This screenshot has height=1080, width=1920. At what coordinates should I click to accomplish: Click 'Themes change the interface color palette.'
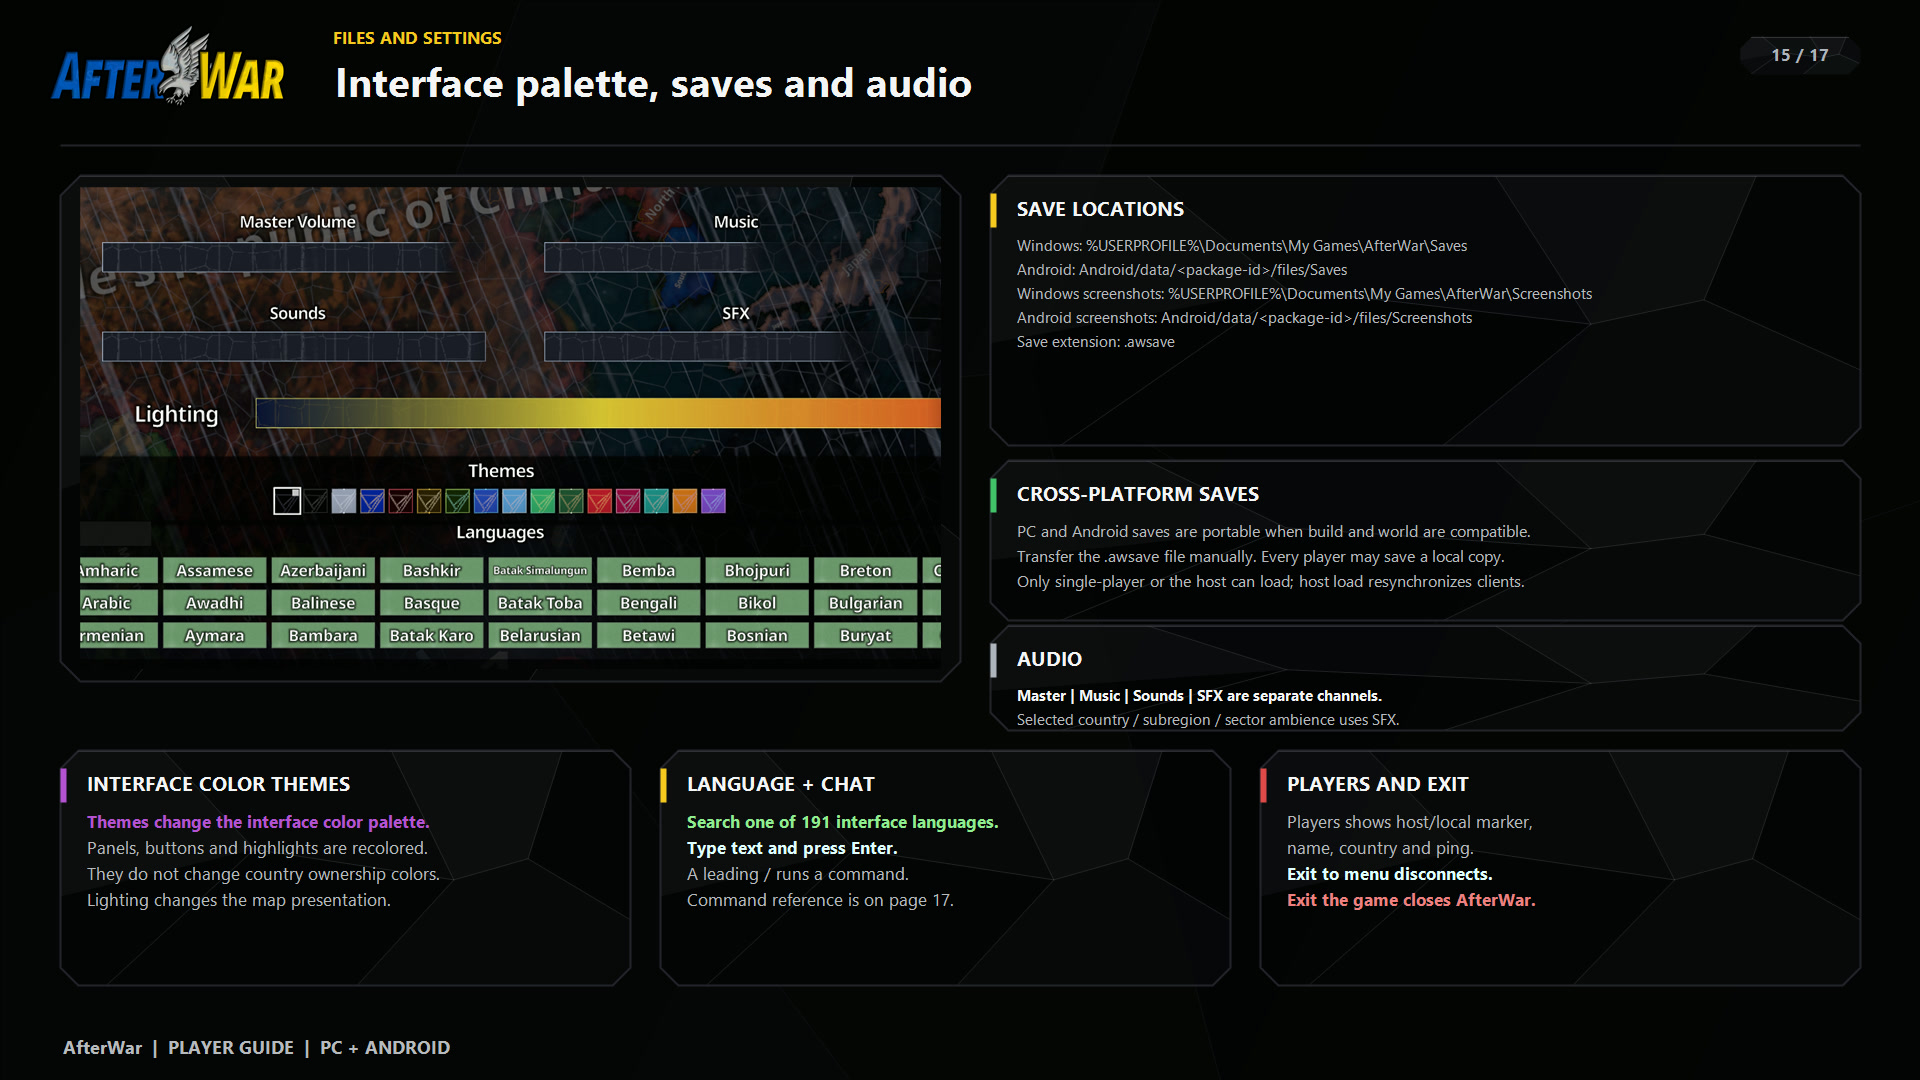(x=258, y=822)
